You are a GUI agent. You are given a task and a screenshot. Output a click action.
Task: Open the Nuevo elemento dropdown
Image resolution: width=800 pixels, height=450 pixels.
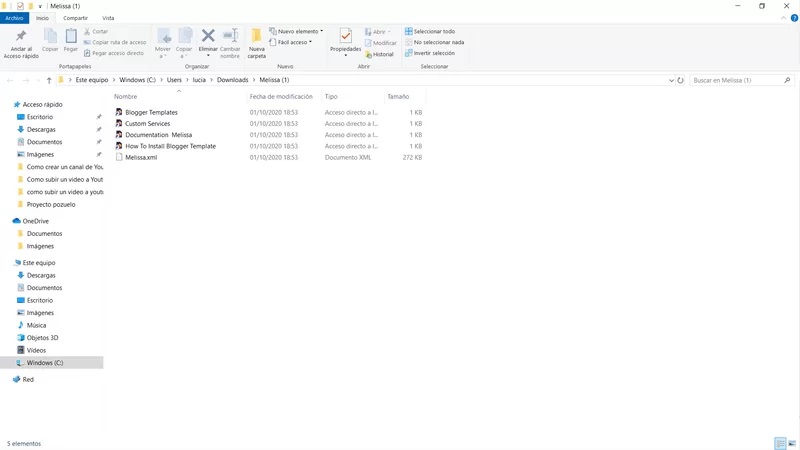(295, 31)
